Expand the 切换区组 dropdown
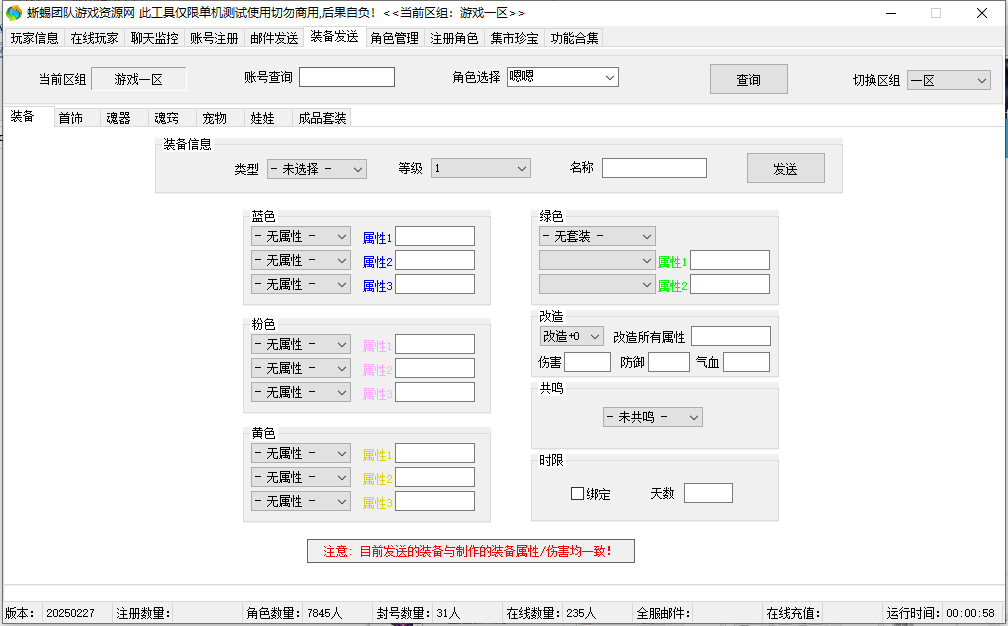Screen dimensions: 1008x626 (948, 80)
